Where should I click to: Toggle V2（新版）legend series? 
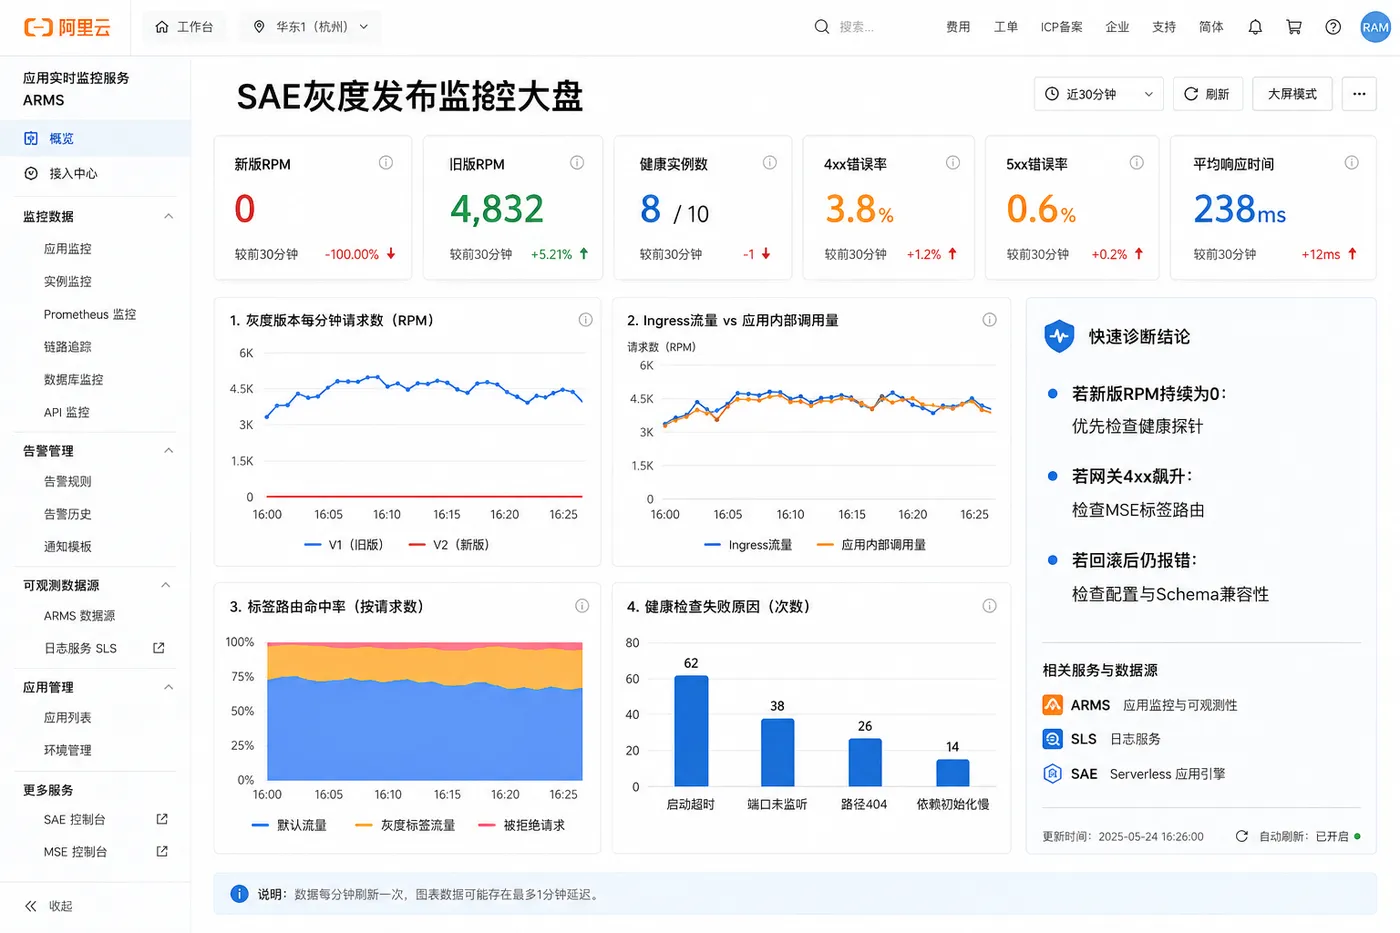pyautogui.click(x=449, y=545)
